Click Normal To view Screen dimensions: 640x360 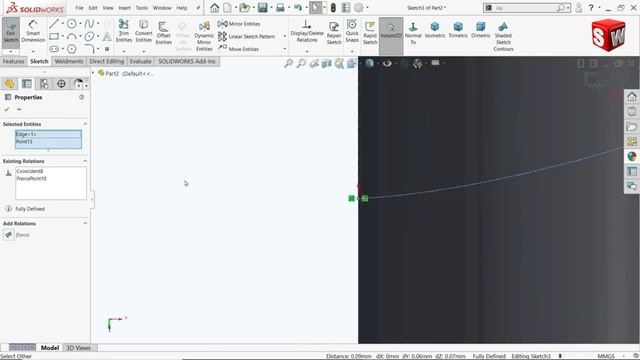pyautogui.click(x=413, y=33)
